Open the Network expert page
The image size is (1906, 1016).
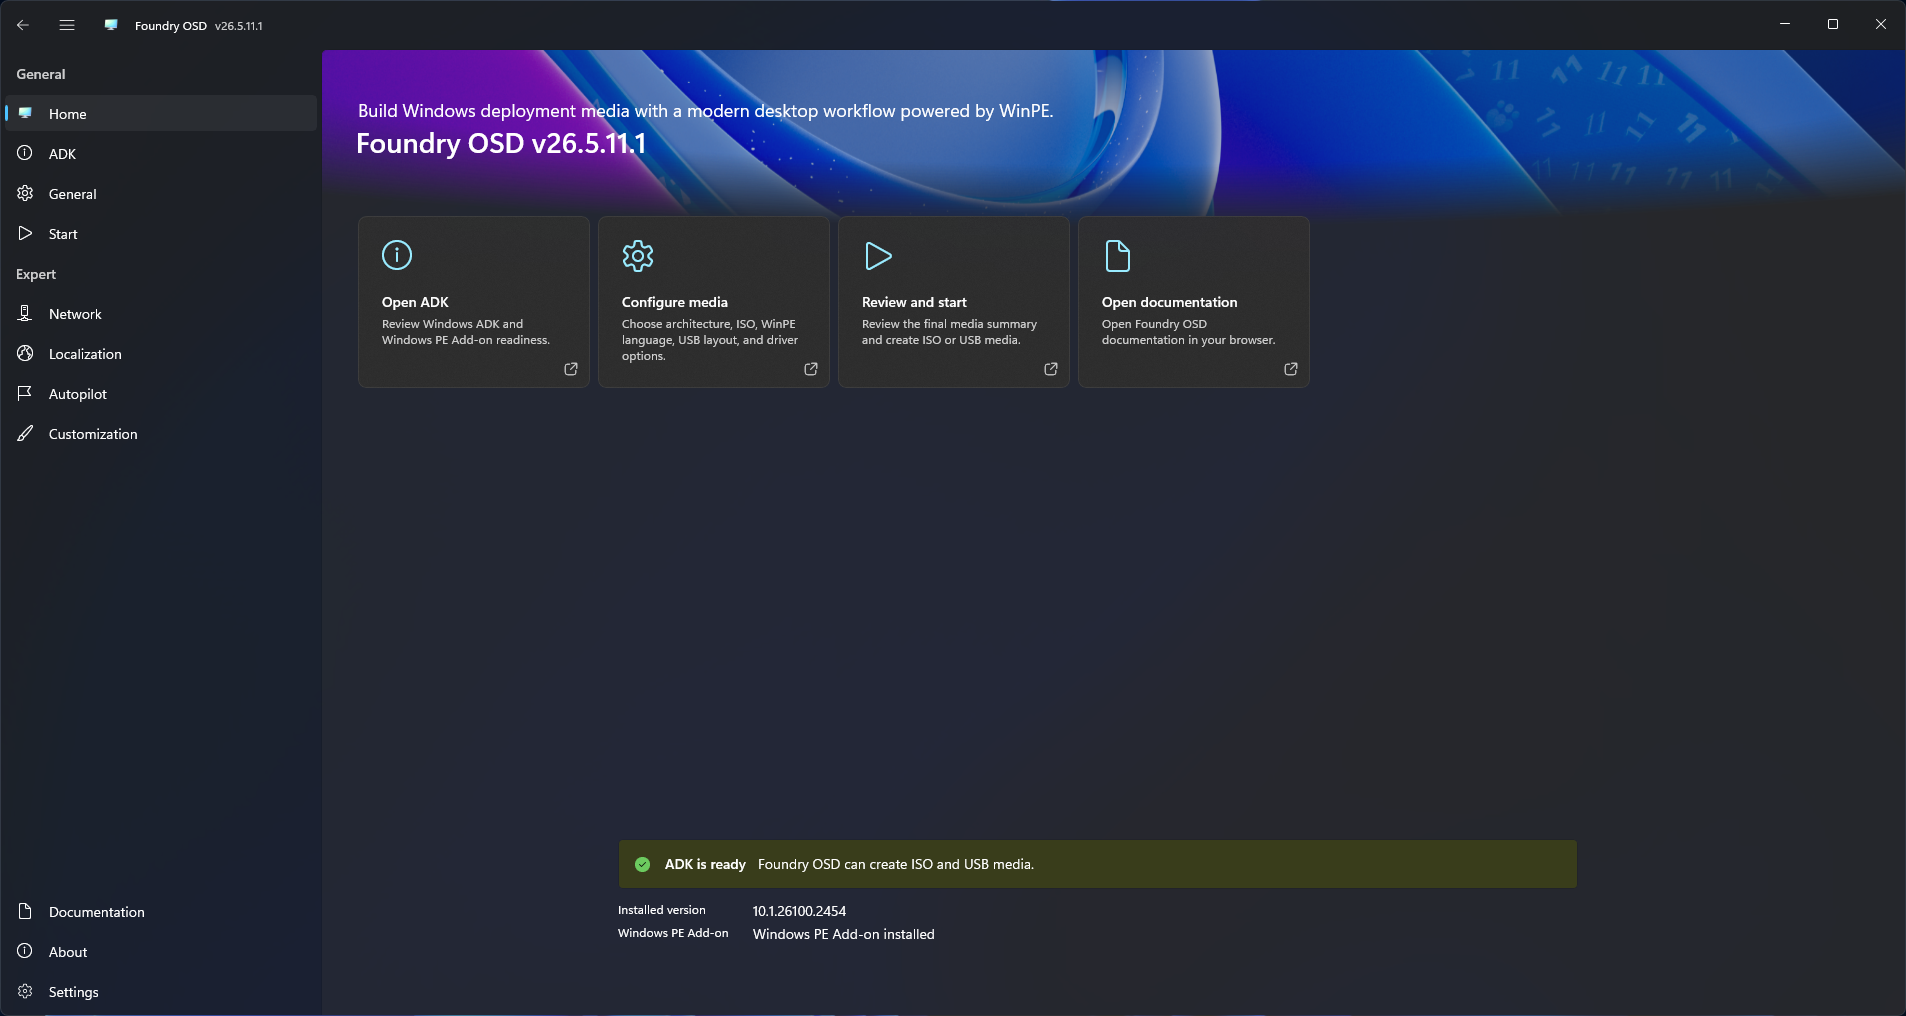[x=161, y=313]
